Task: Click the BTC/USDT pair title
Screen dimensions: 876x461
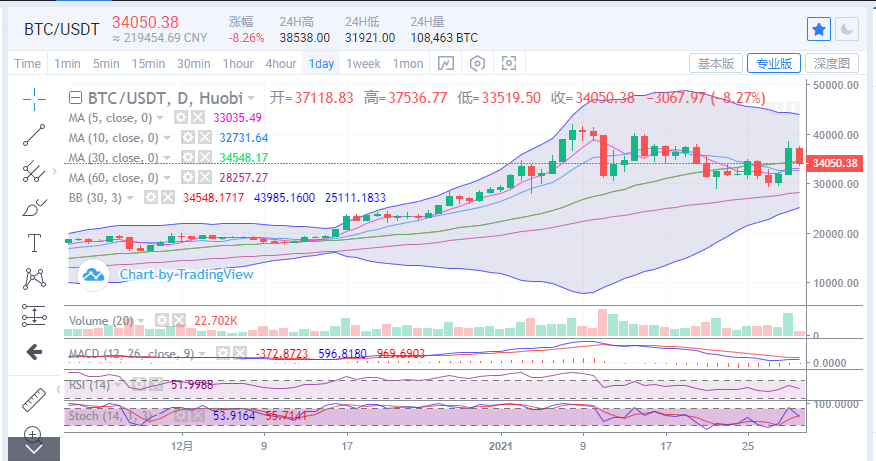Action: point(61,29)
